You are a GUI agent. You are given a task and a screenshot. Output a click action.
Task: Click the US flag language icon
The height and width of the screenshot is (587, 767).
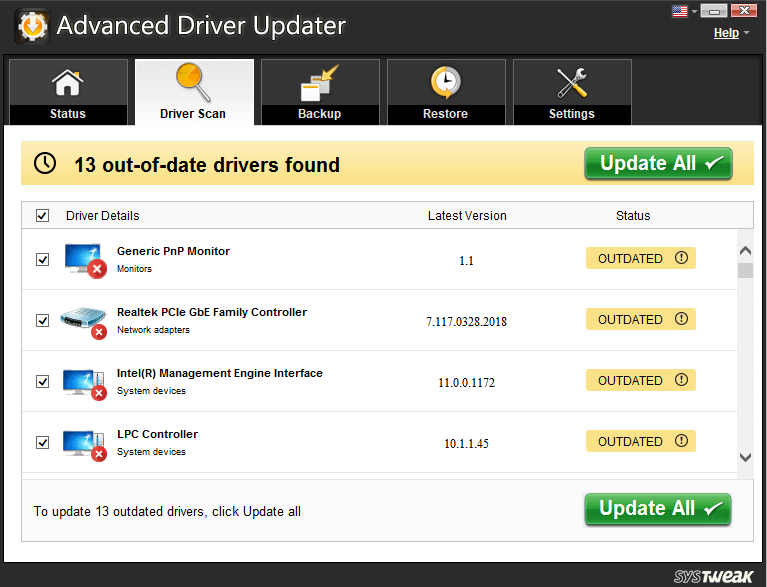coord(680,11)
